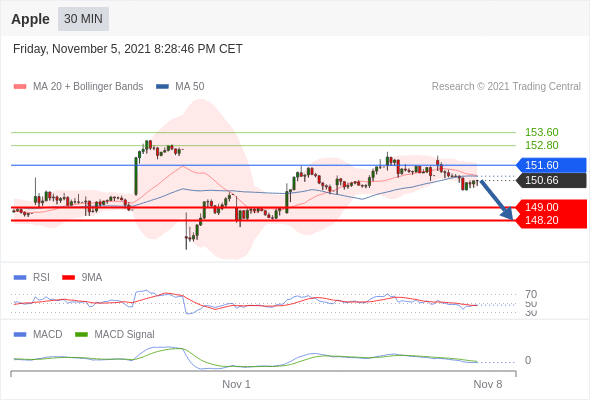Click the 153.60 resistance level label
The height and width of the screenshot is (400, 590).
pos(541,132)
